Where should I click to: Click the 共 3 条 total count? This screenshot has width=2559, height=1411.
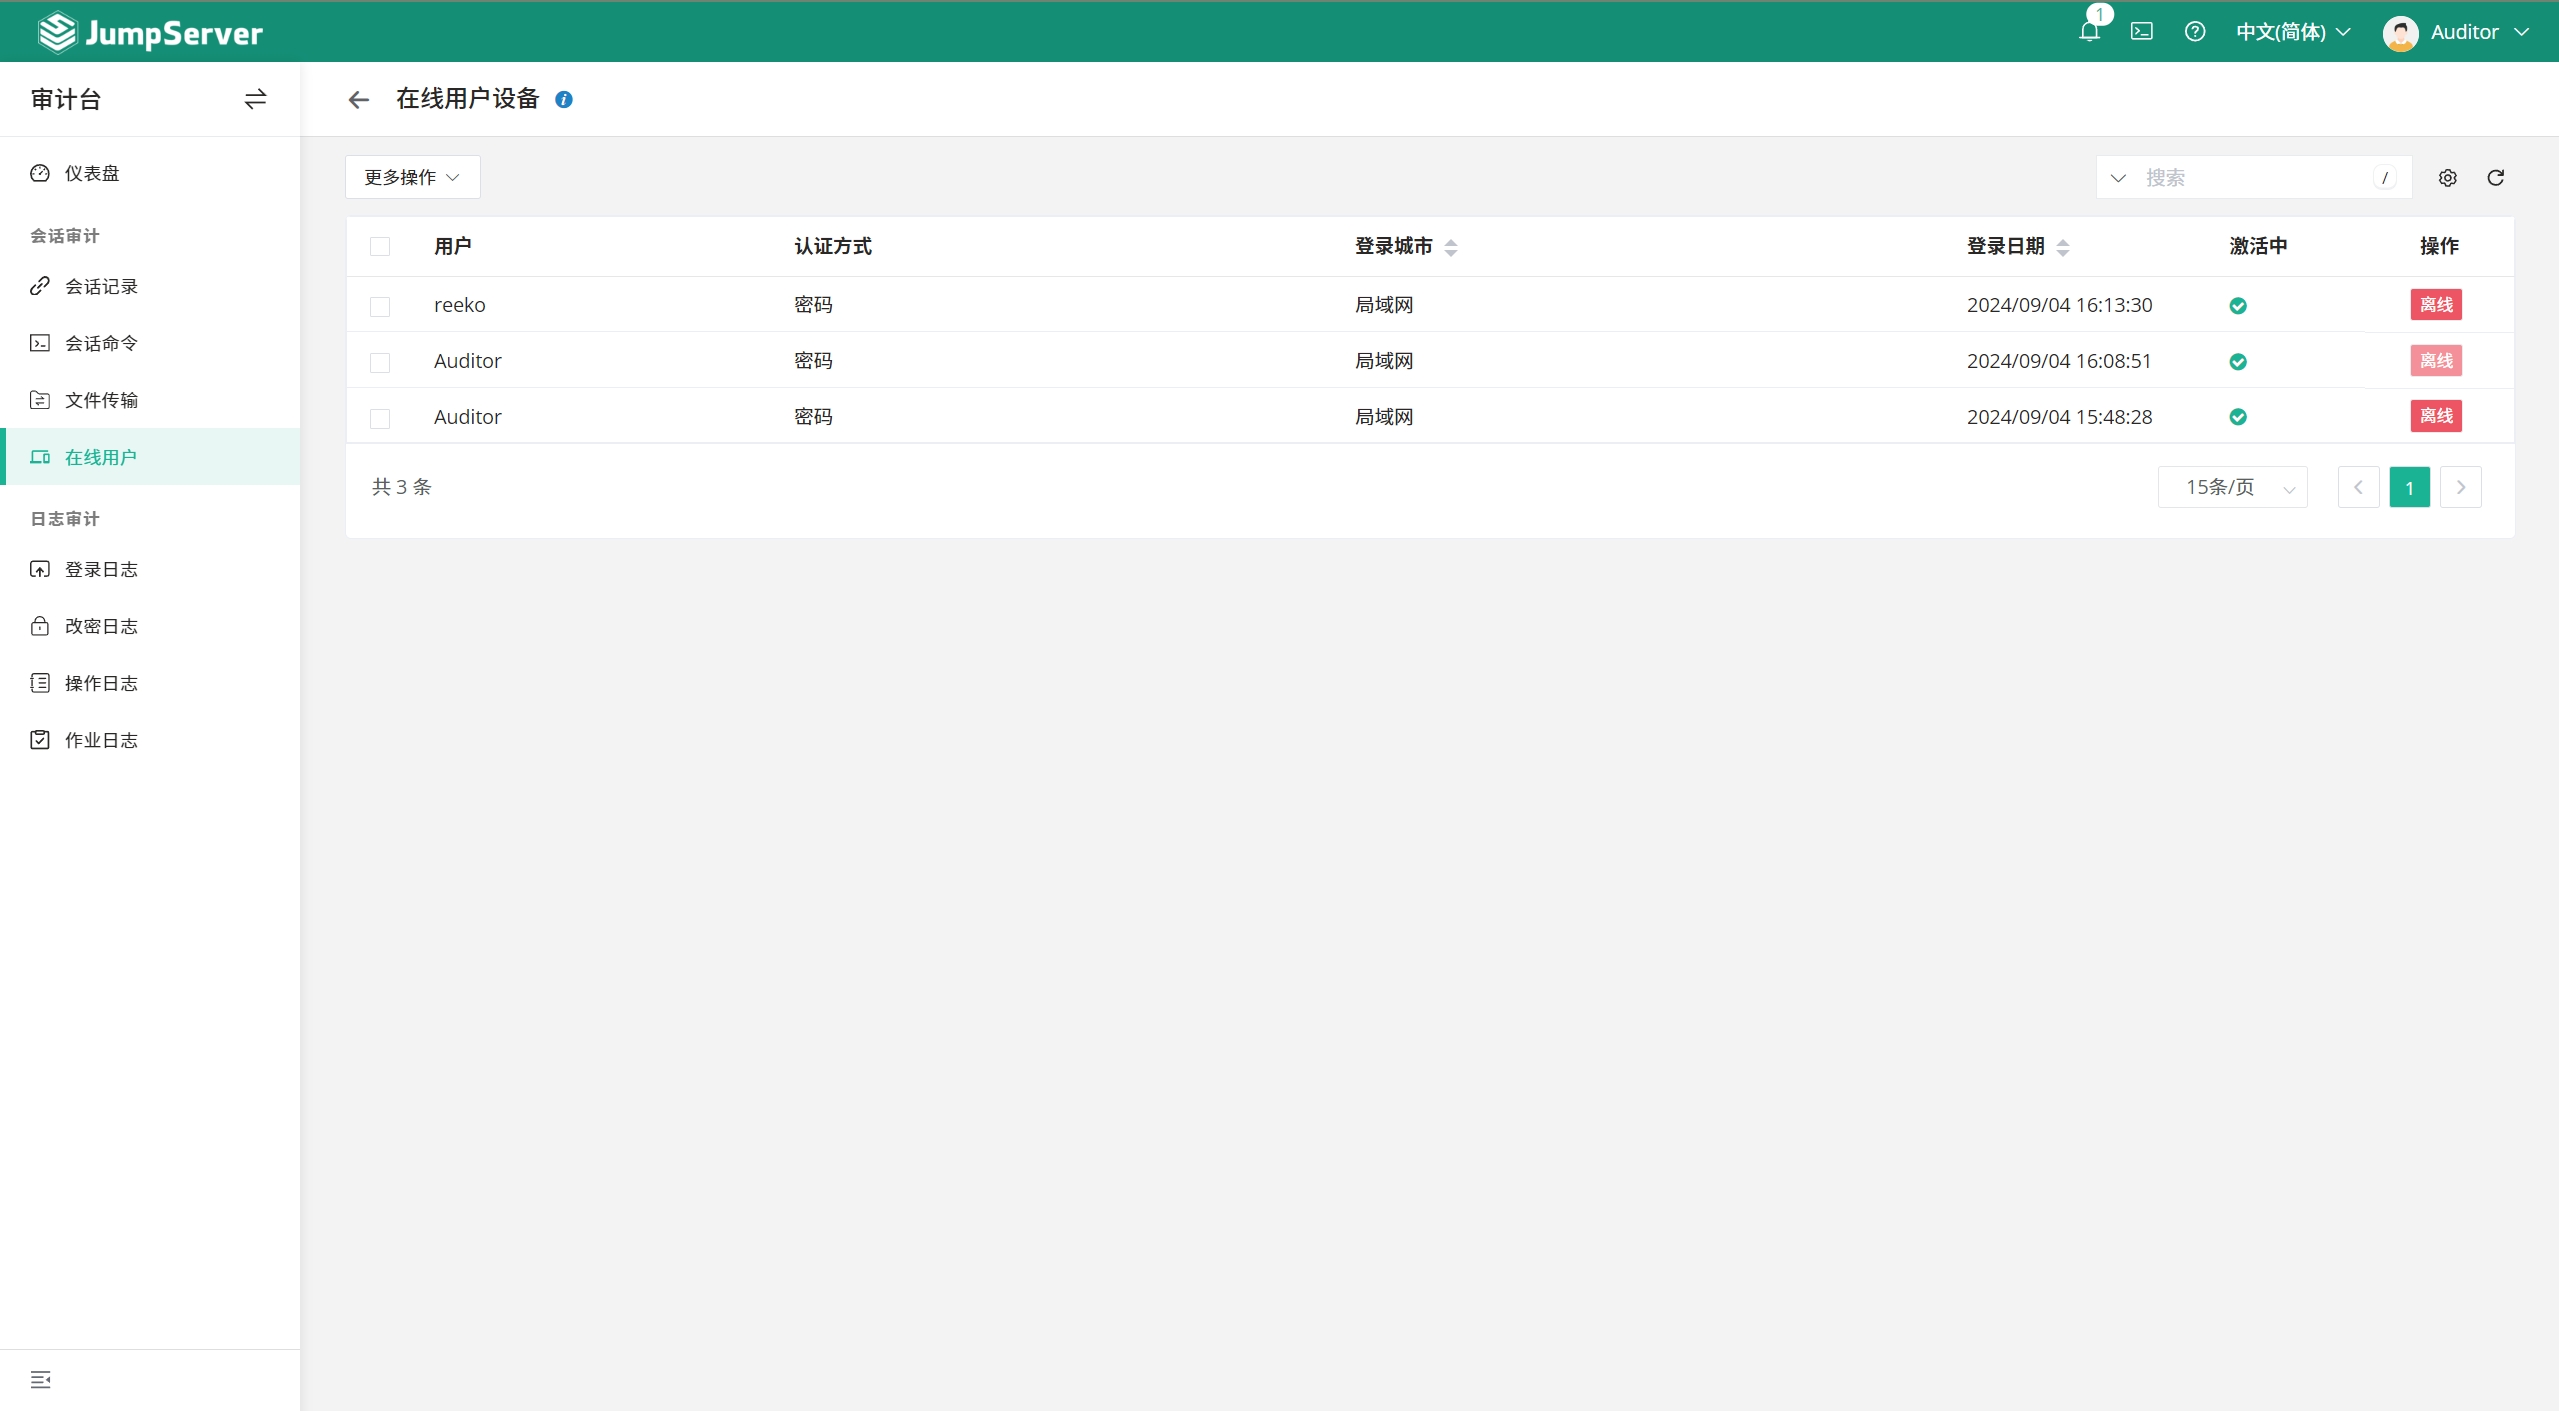[401, 487]
